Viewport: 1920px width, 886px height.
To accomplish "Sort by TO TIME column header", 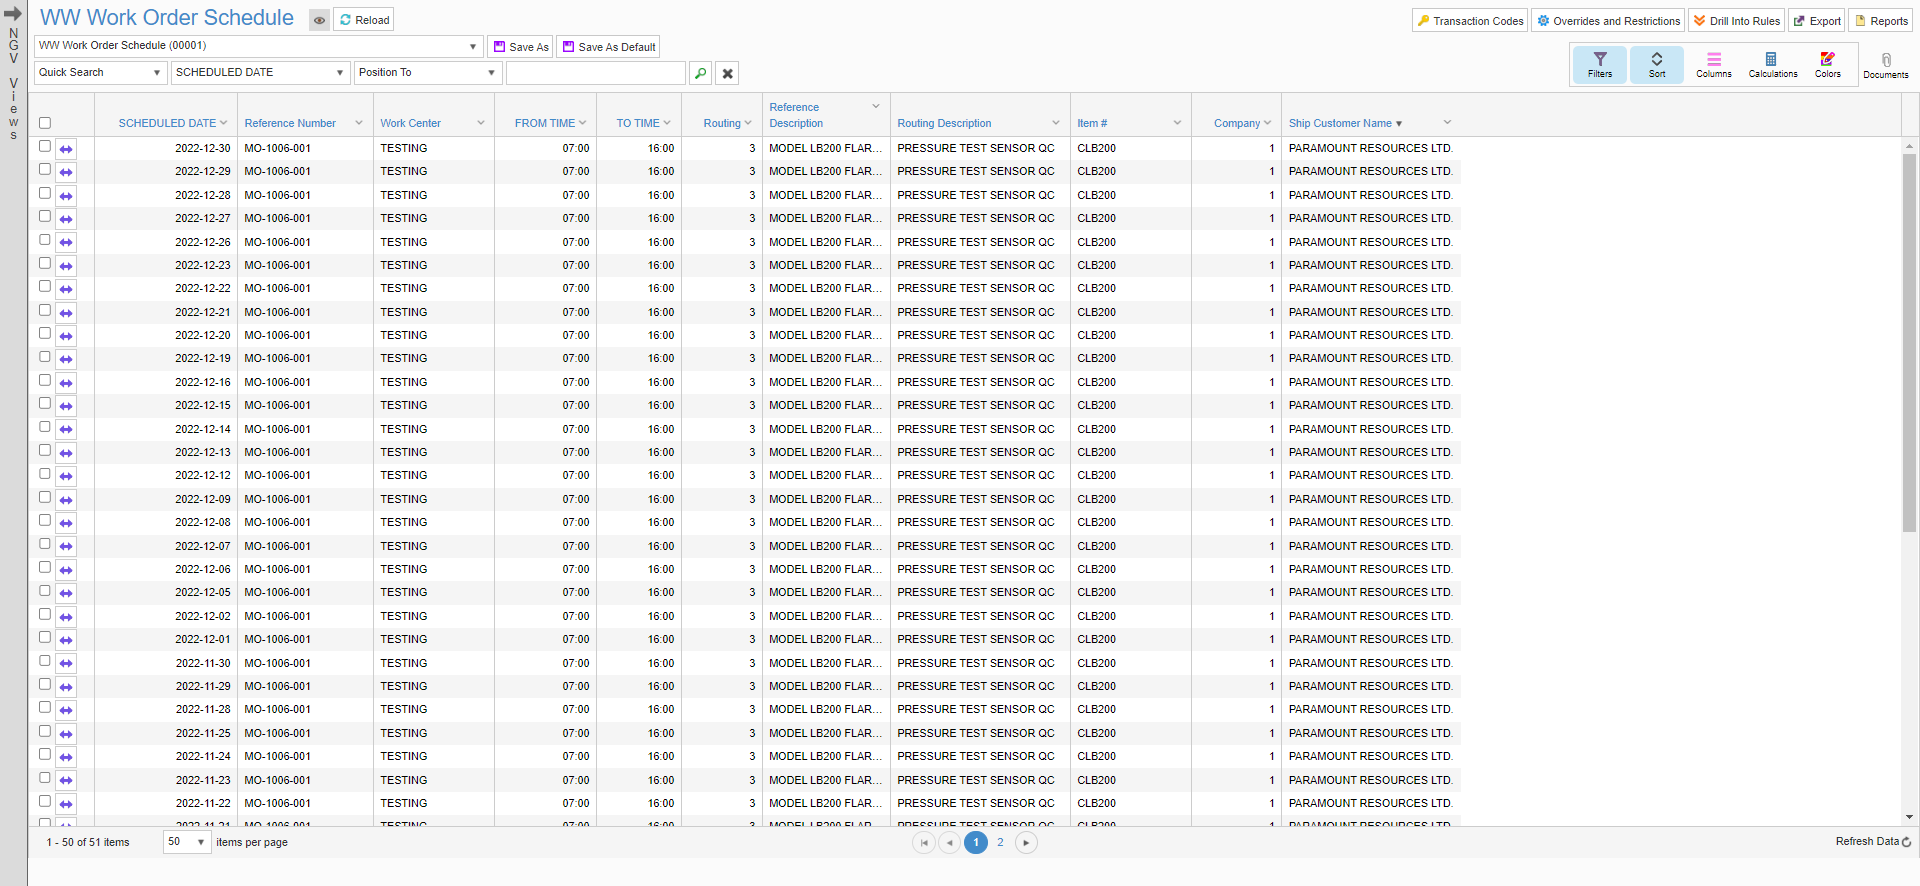I will 638,124.
